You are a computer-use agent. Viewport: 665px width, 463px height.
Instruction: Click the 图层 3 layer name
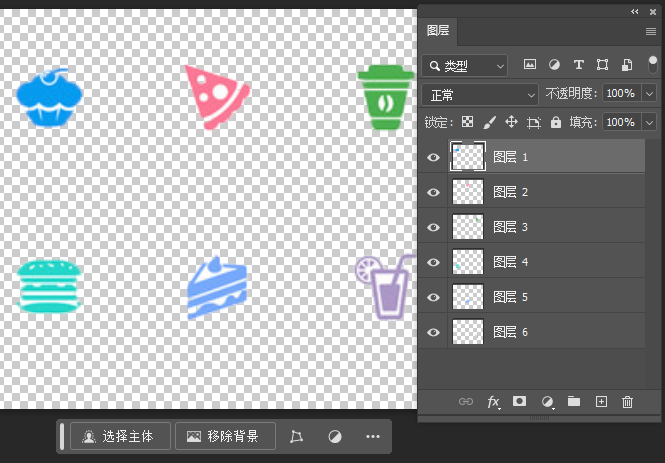[511, 227]
